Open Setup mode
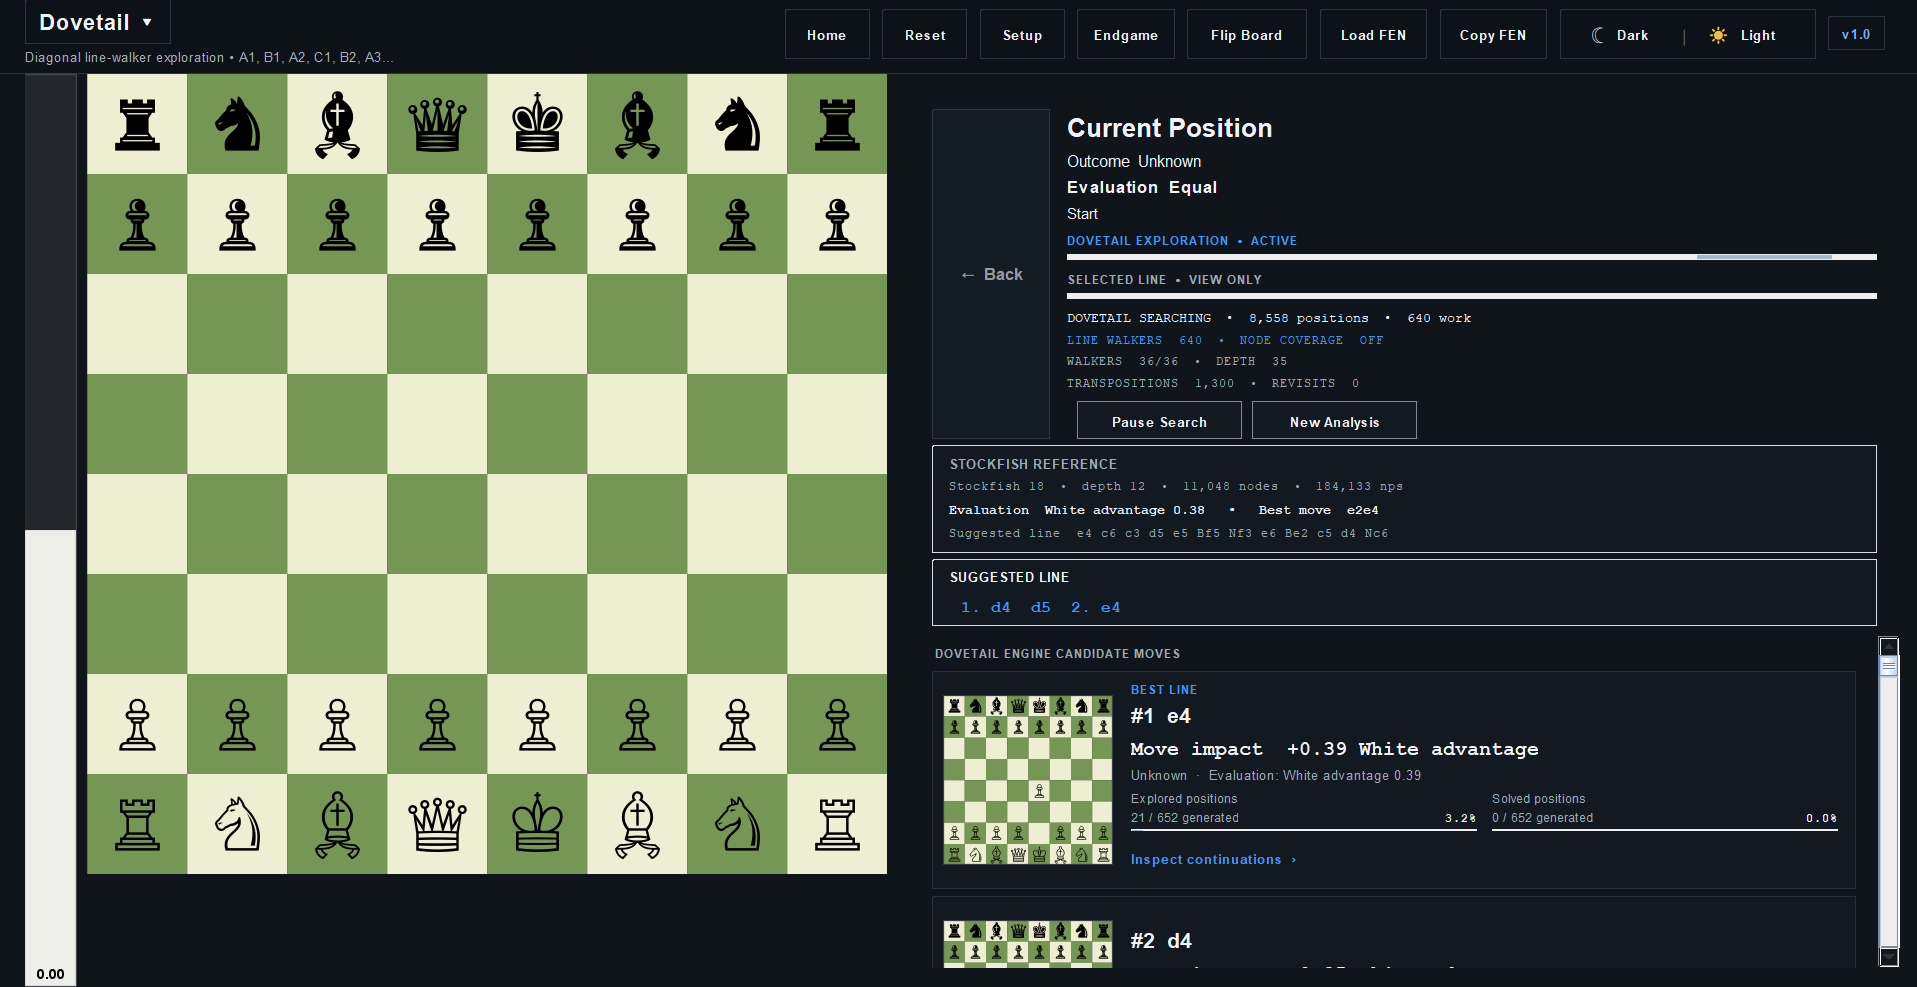 point(1022,35)
